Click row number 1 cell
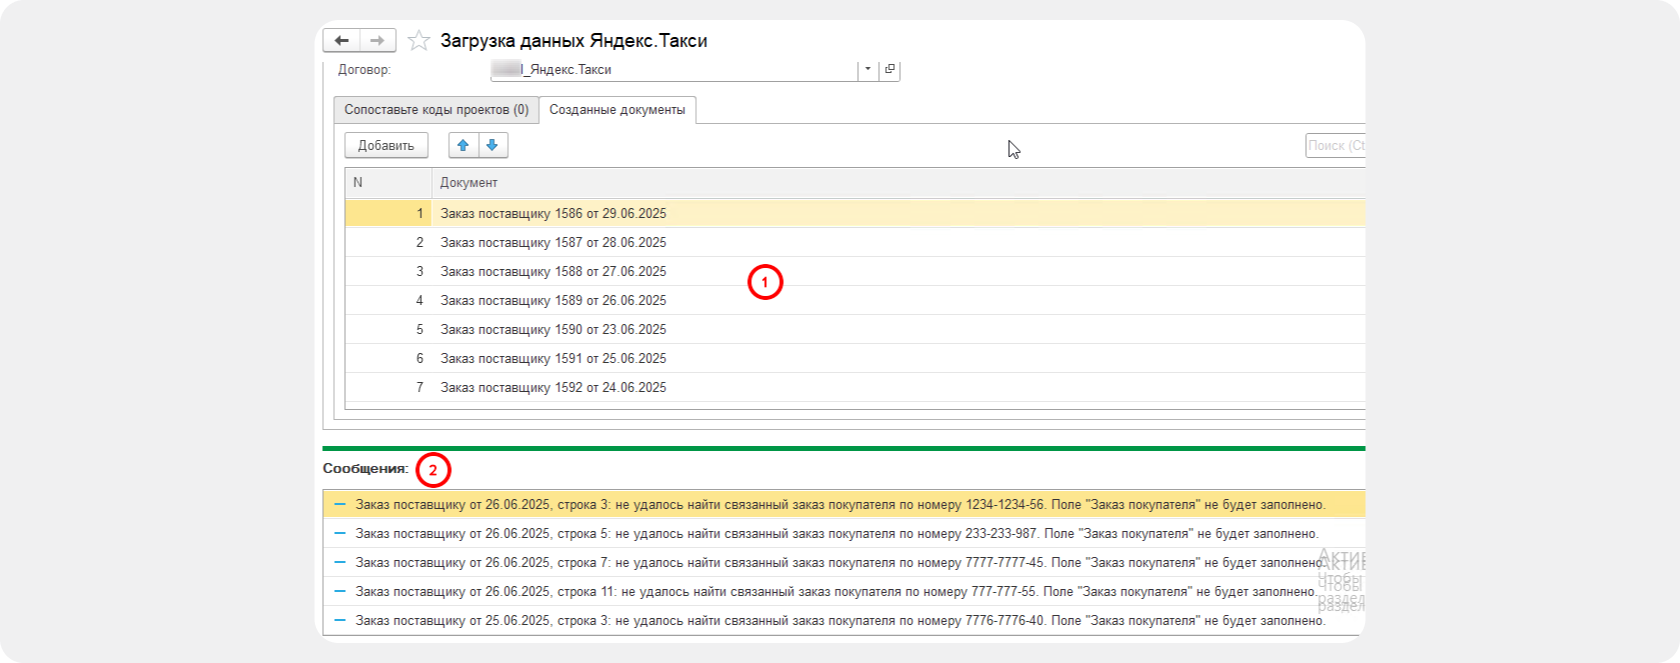 pyautogui.click(x=388, y=213)
